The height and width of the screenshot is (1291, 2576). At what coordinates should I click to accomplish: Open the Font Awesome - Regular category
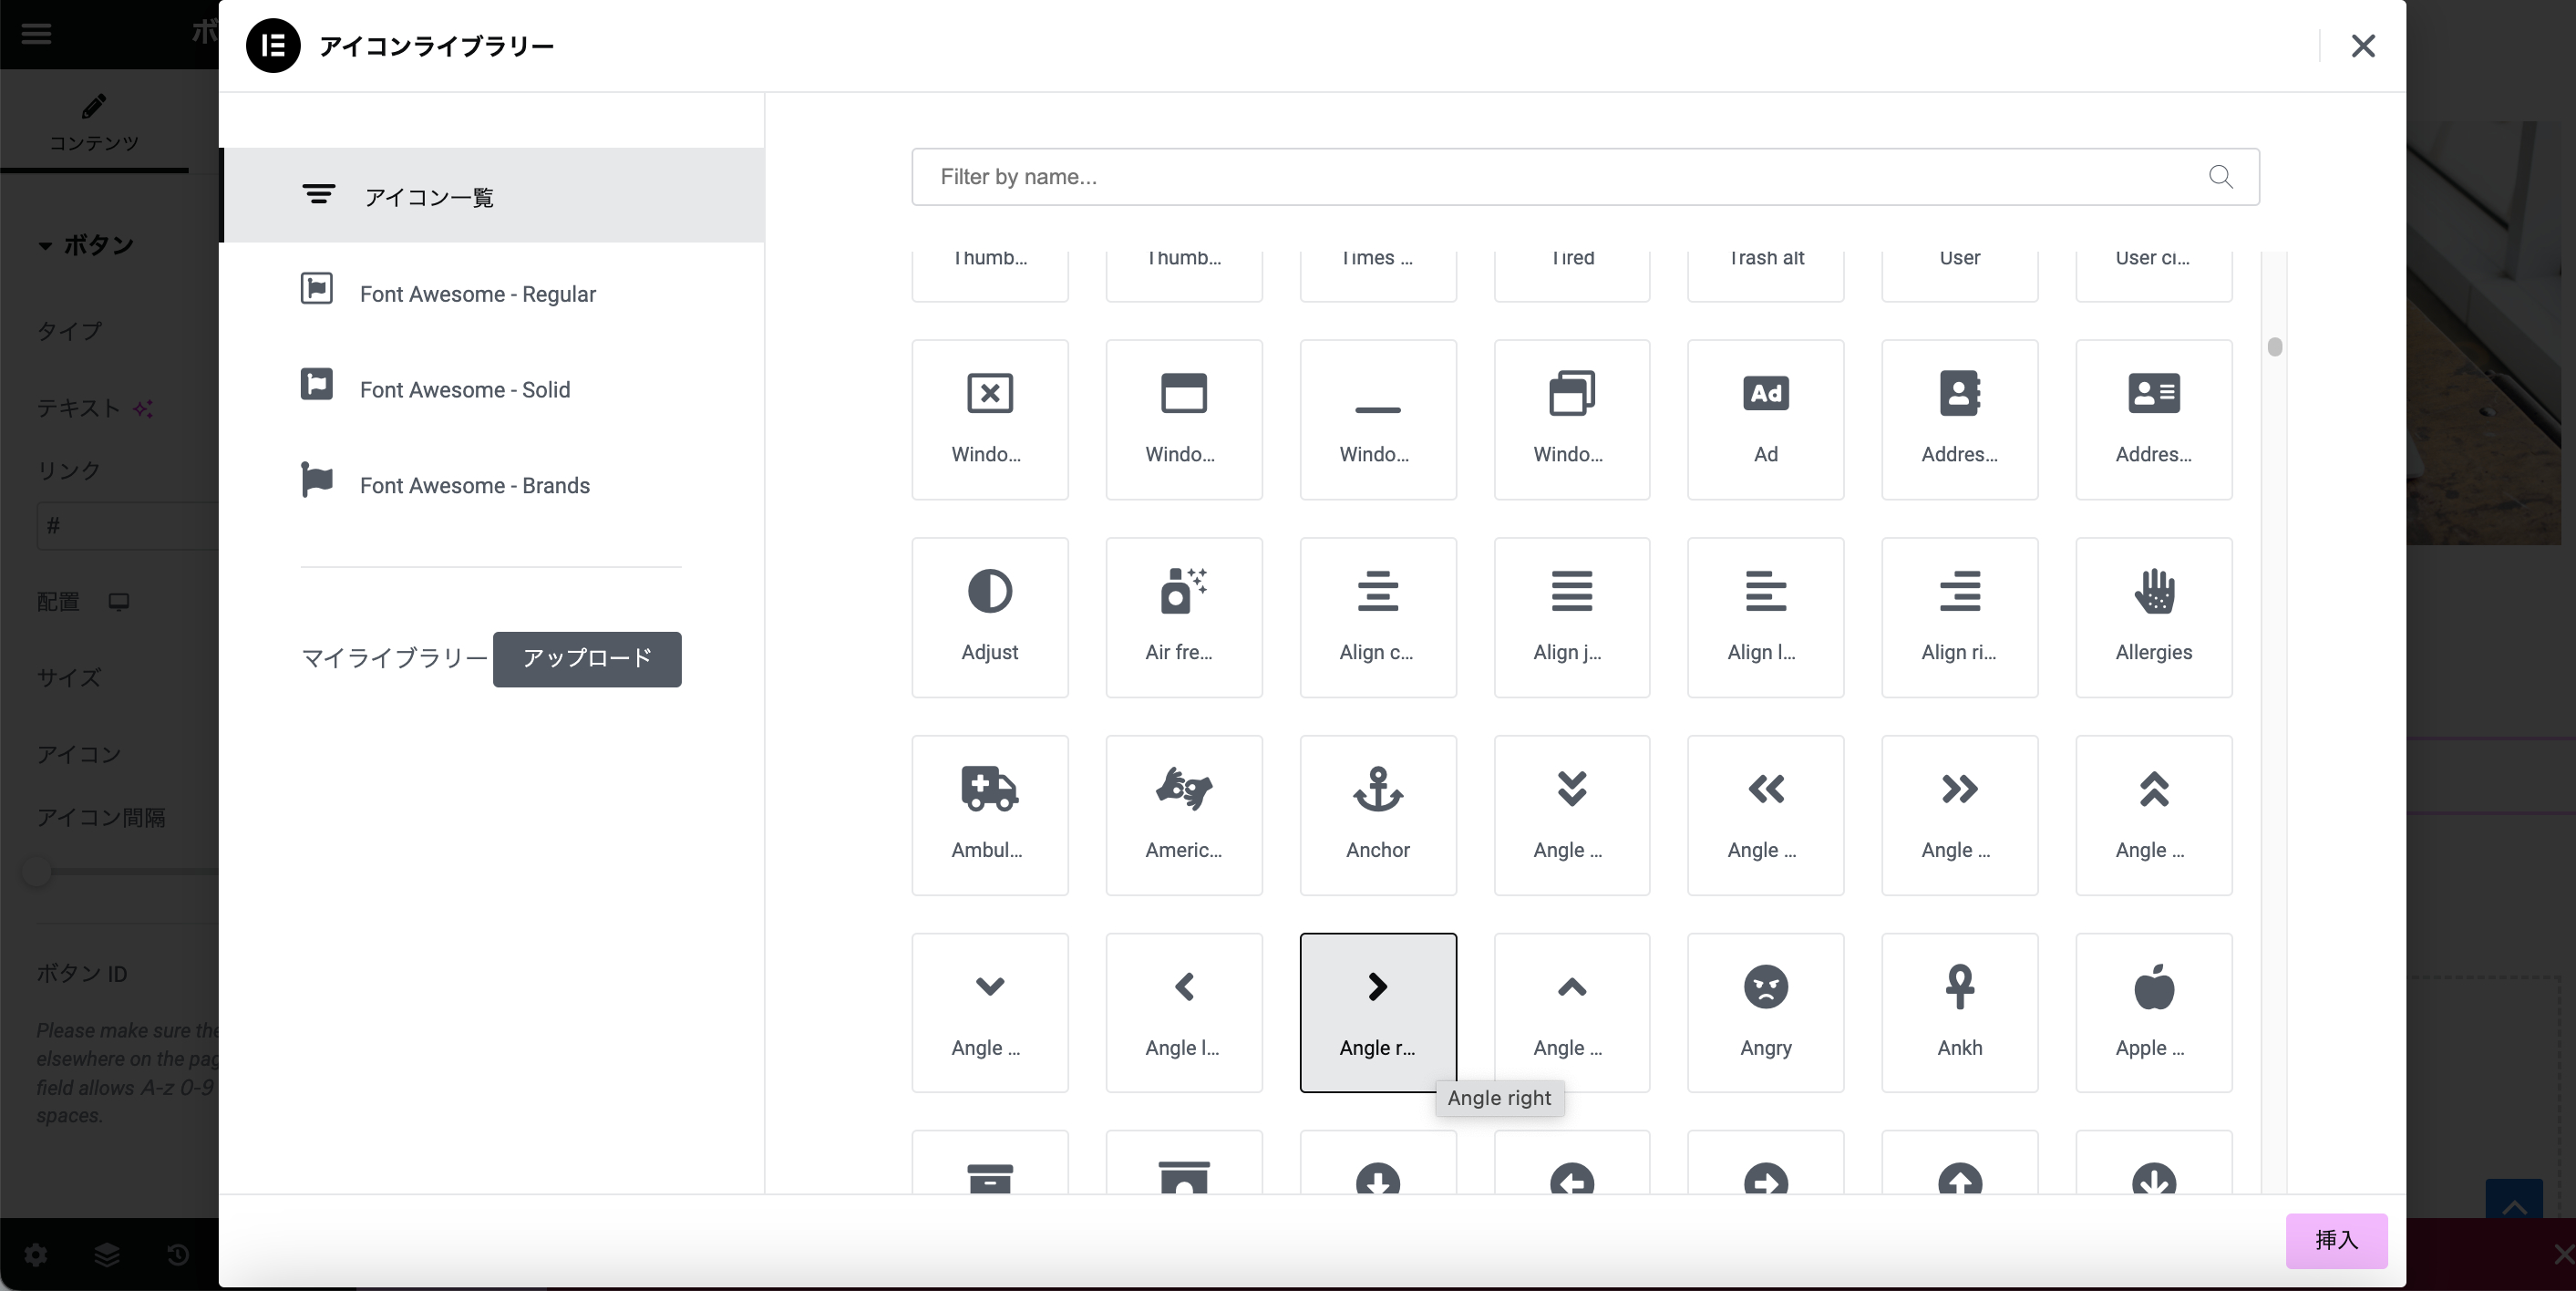point(477,294)
